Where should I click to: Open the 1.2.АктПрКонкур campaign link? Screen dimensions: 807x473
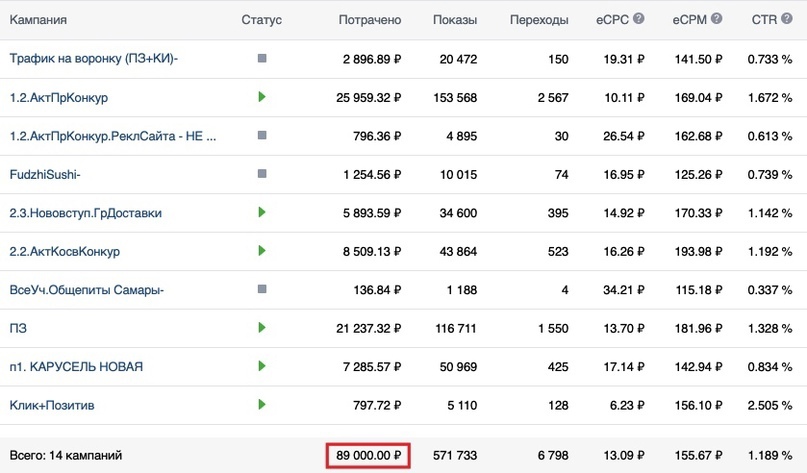click(59, 97)
